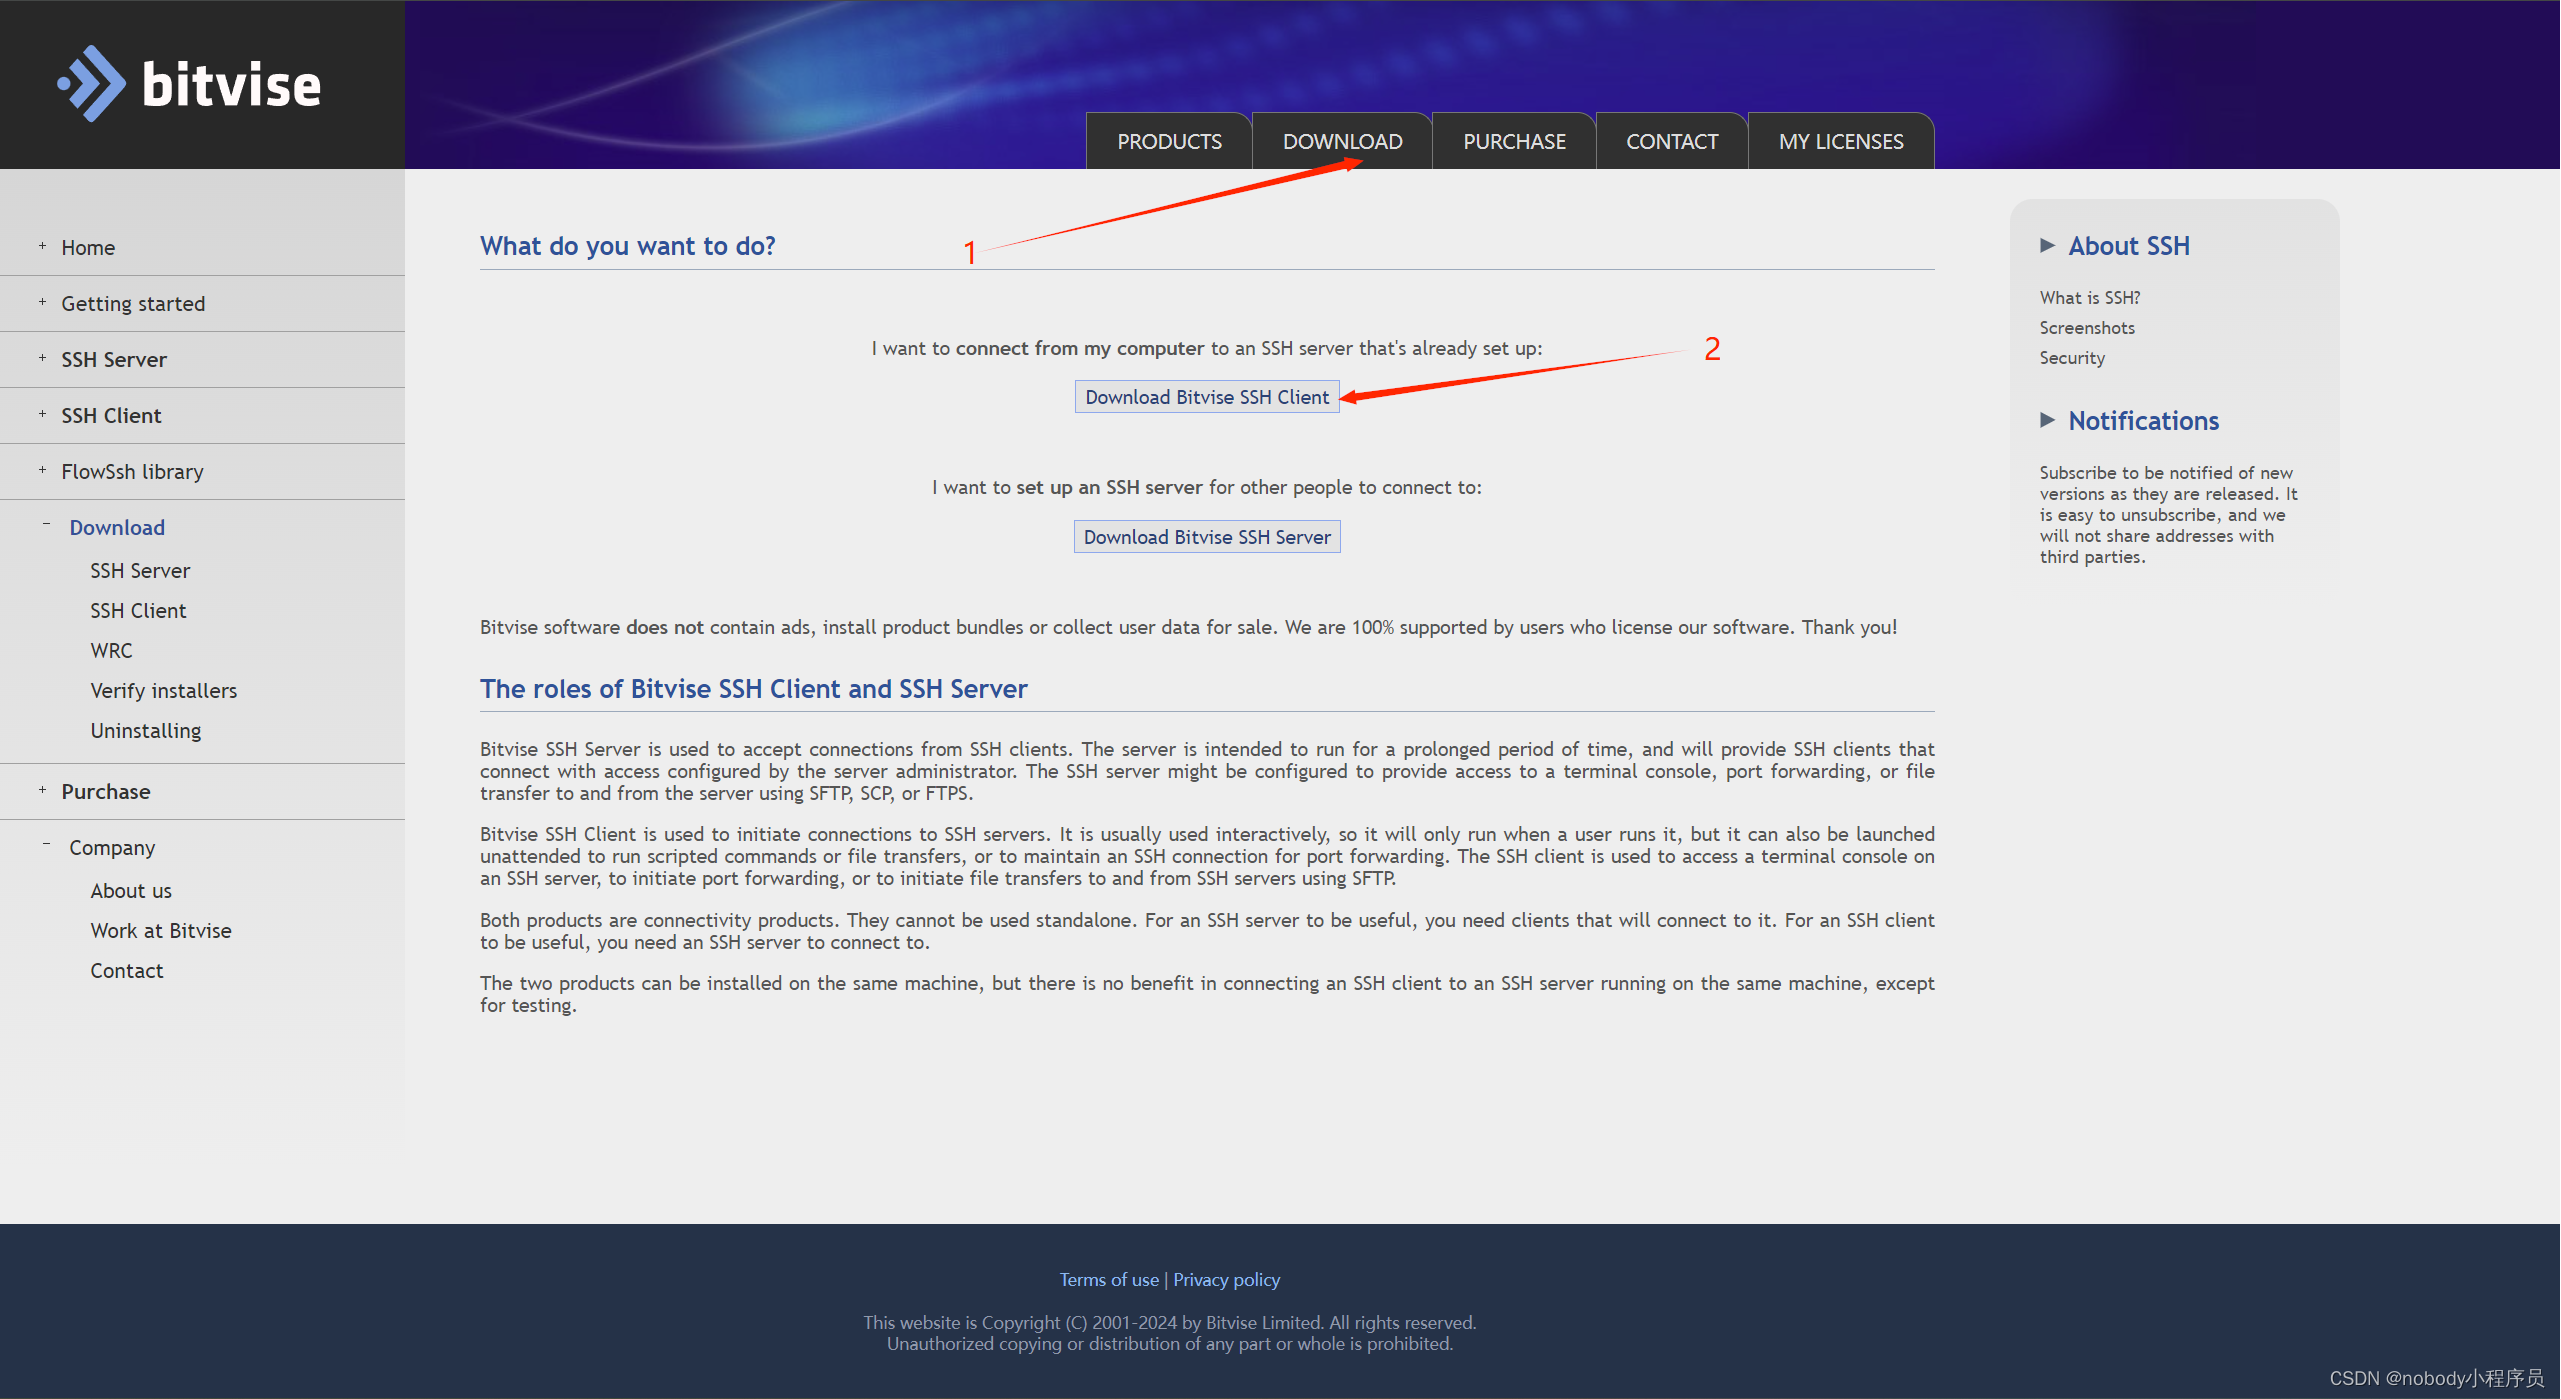The image size is (2561, 1399).
Task: Open the PURCHASE navigation tab
Action: [x=1514, y=142]
